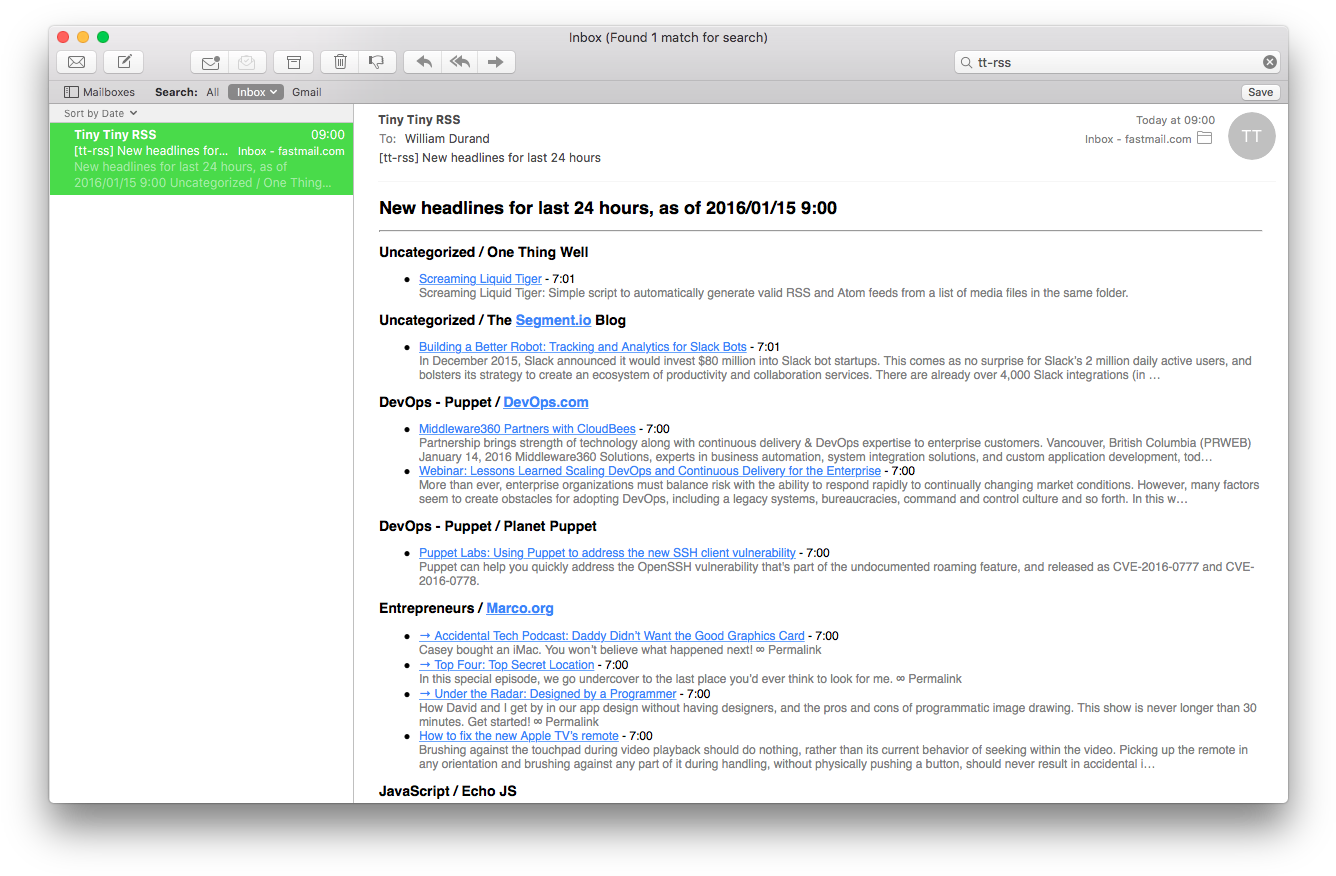Compose a new message with the pencil icon
This screenshot has height=876, width=1336.
click(122, 61)
